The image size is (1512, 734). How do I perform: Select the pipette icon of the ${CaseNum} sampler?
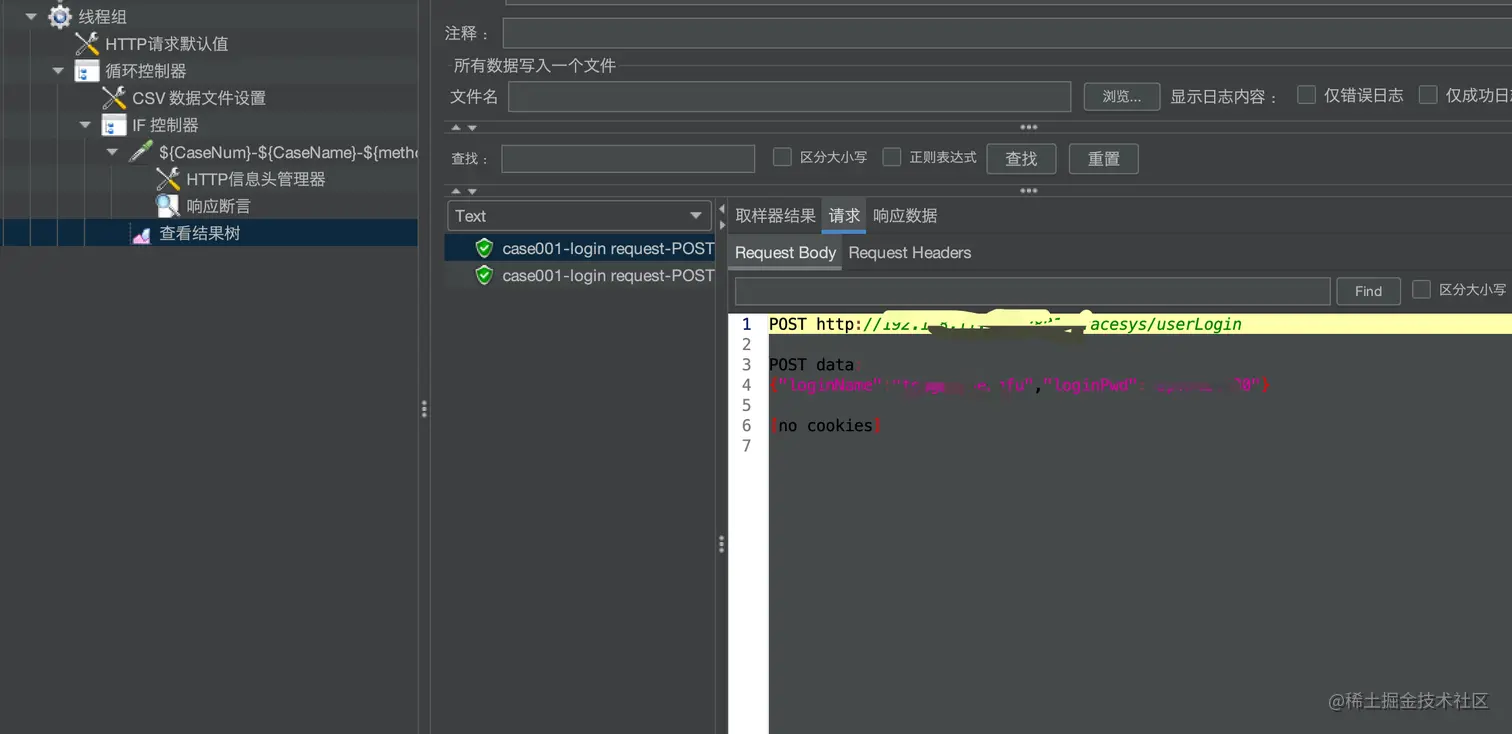point(141,152)
